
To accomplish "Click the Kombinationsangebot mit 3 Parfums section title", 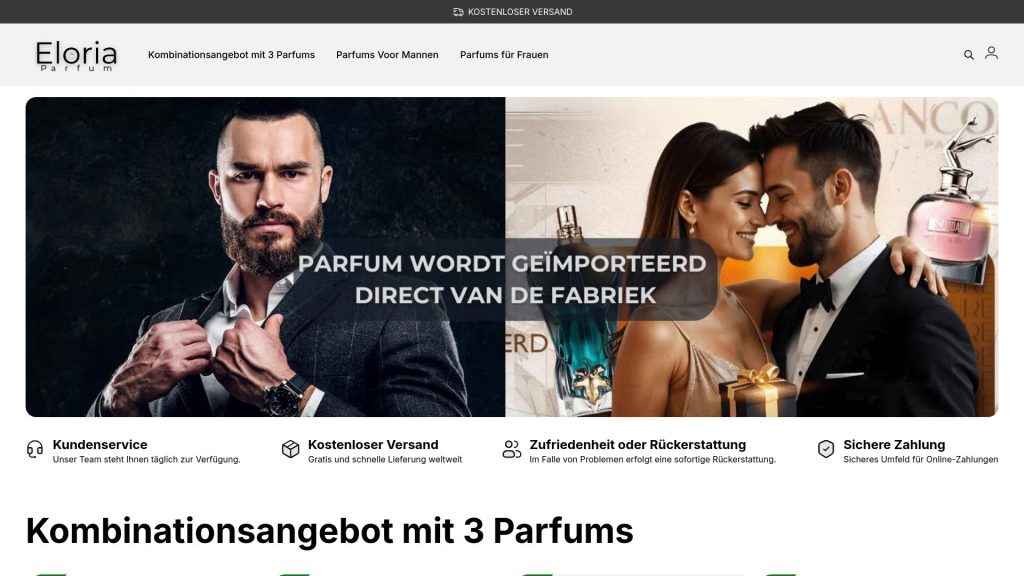I will pyautogui.click(x=330, y=530).
